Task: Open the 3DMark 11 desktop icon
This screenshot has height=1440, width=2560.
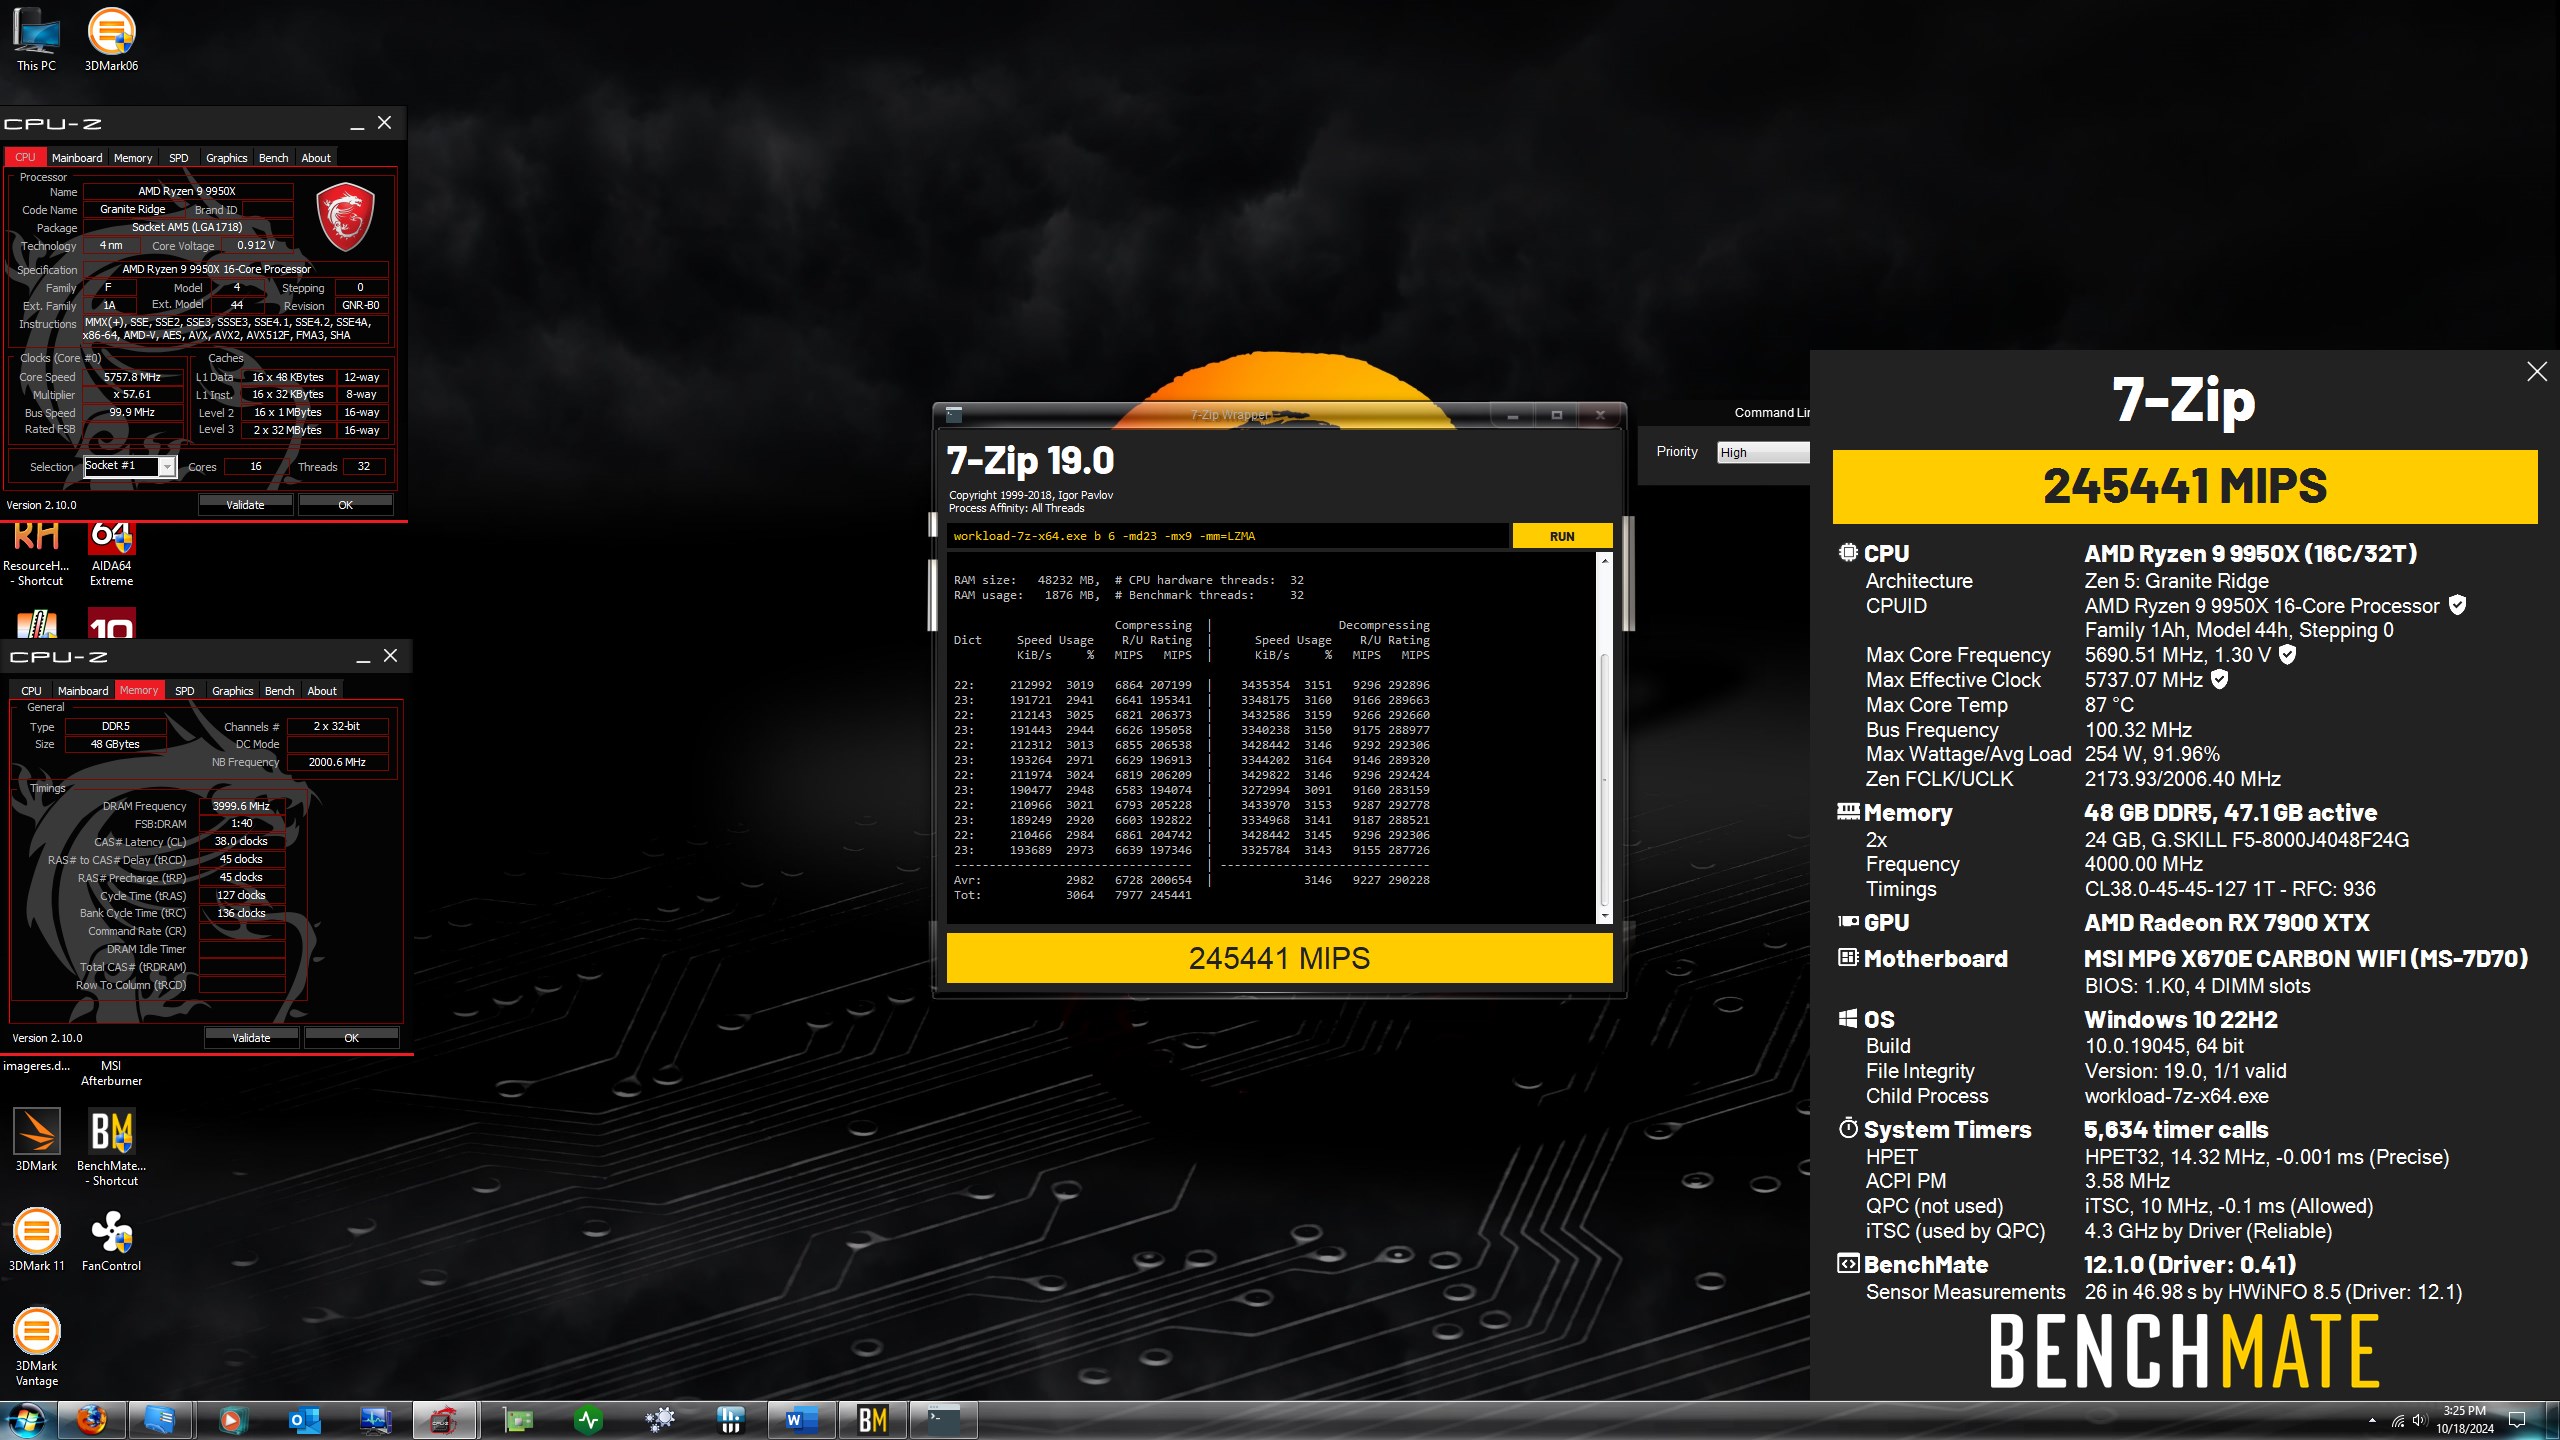Action: [37, 1240]
